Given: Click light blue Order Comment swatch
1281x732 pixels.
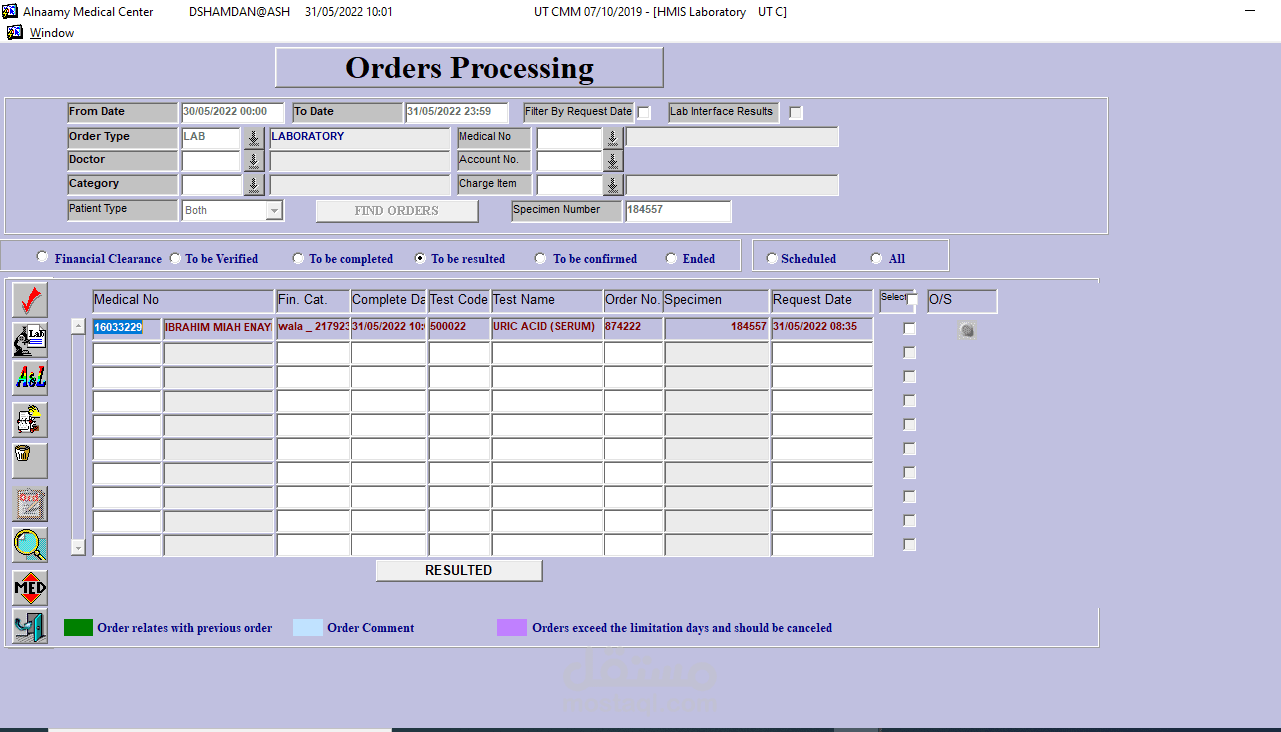Looking at the screenshot, I should 308,628.
